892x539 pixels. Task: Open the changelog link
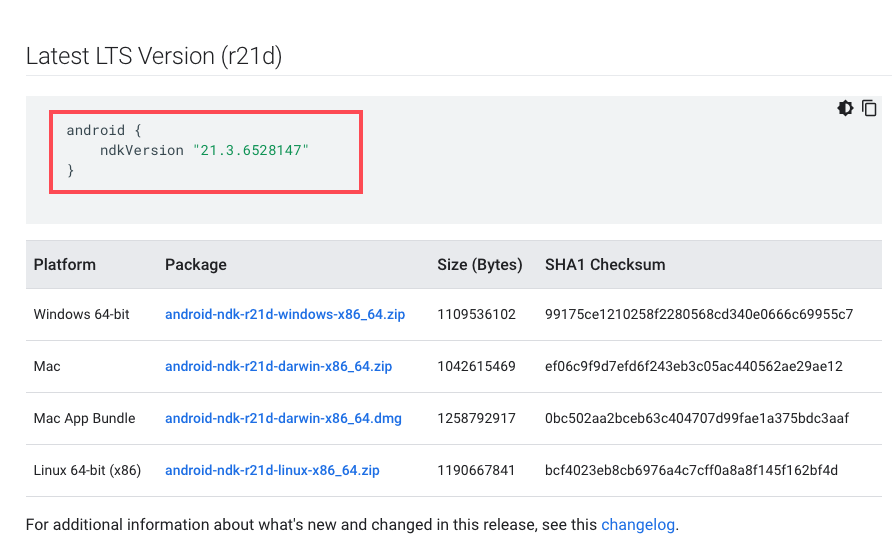point(638,524)
